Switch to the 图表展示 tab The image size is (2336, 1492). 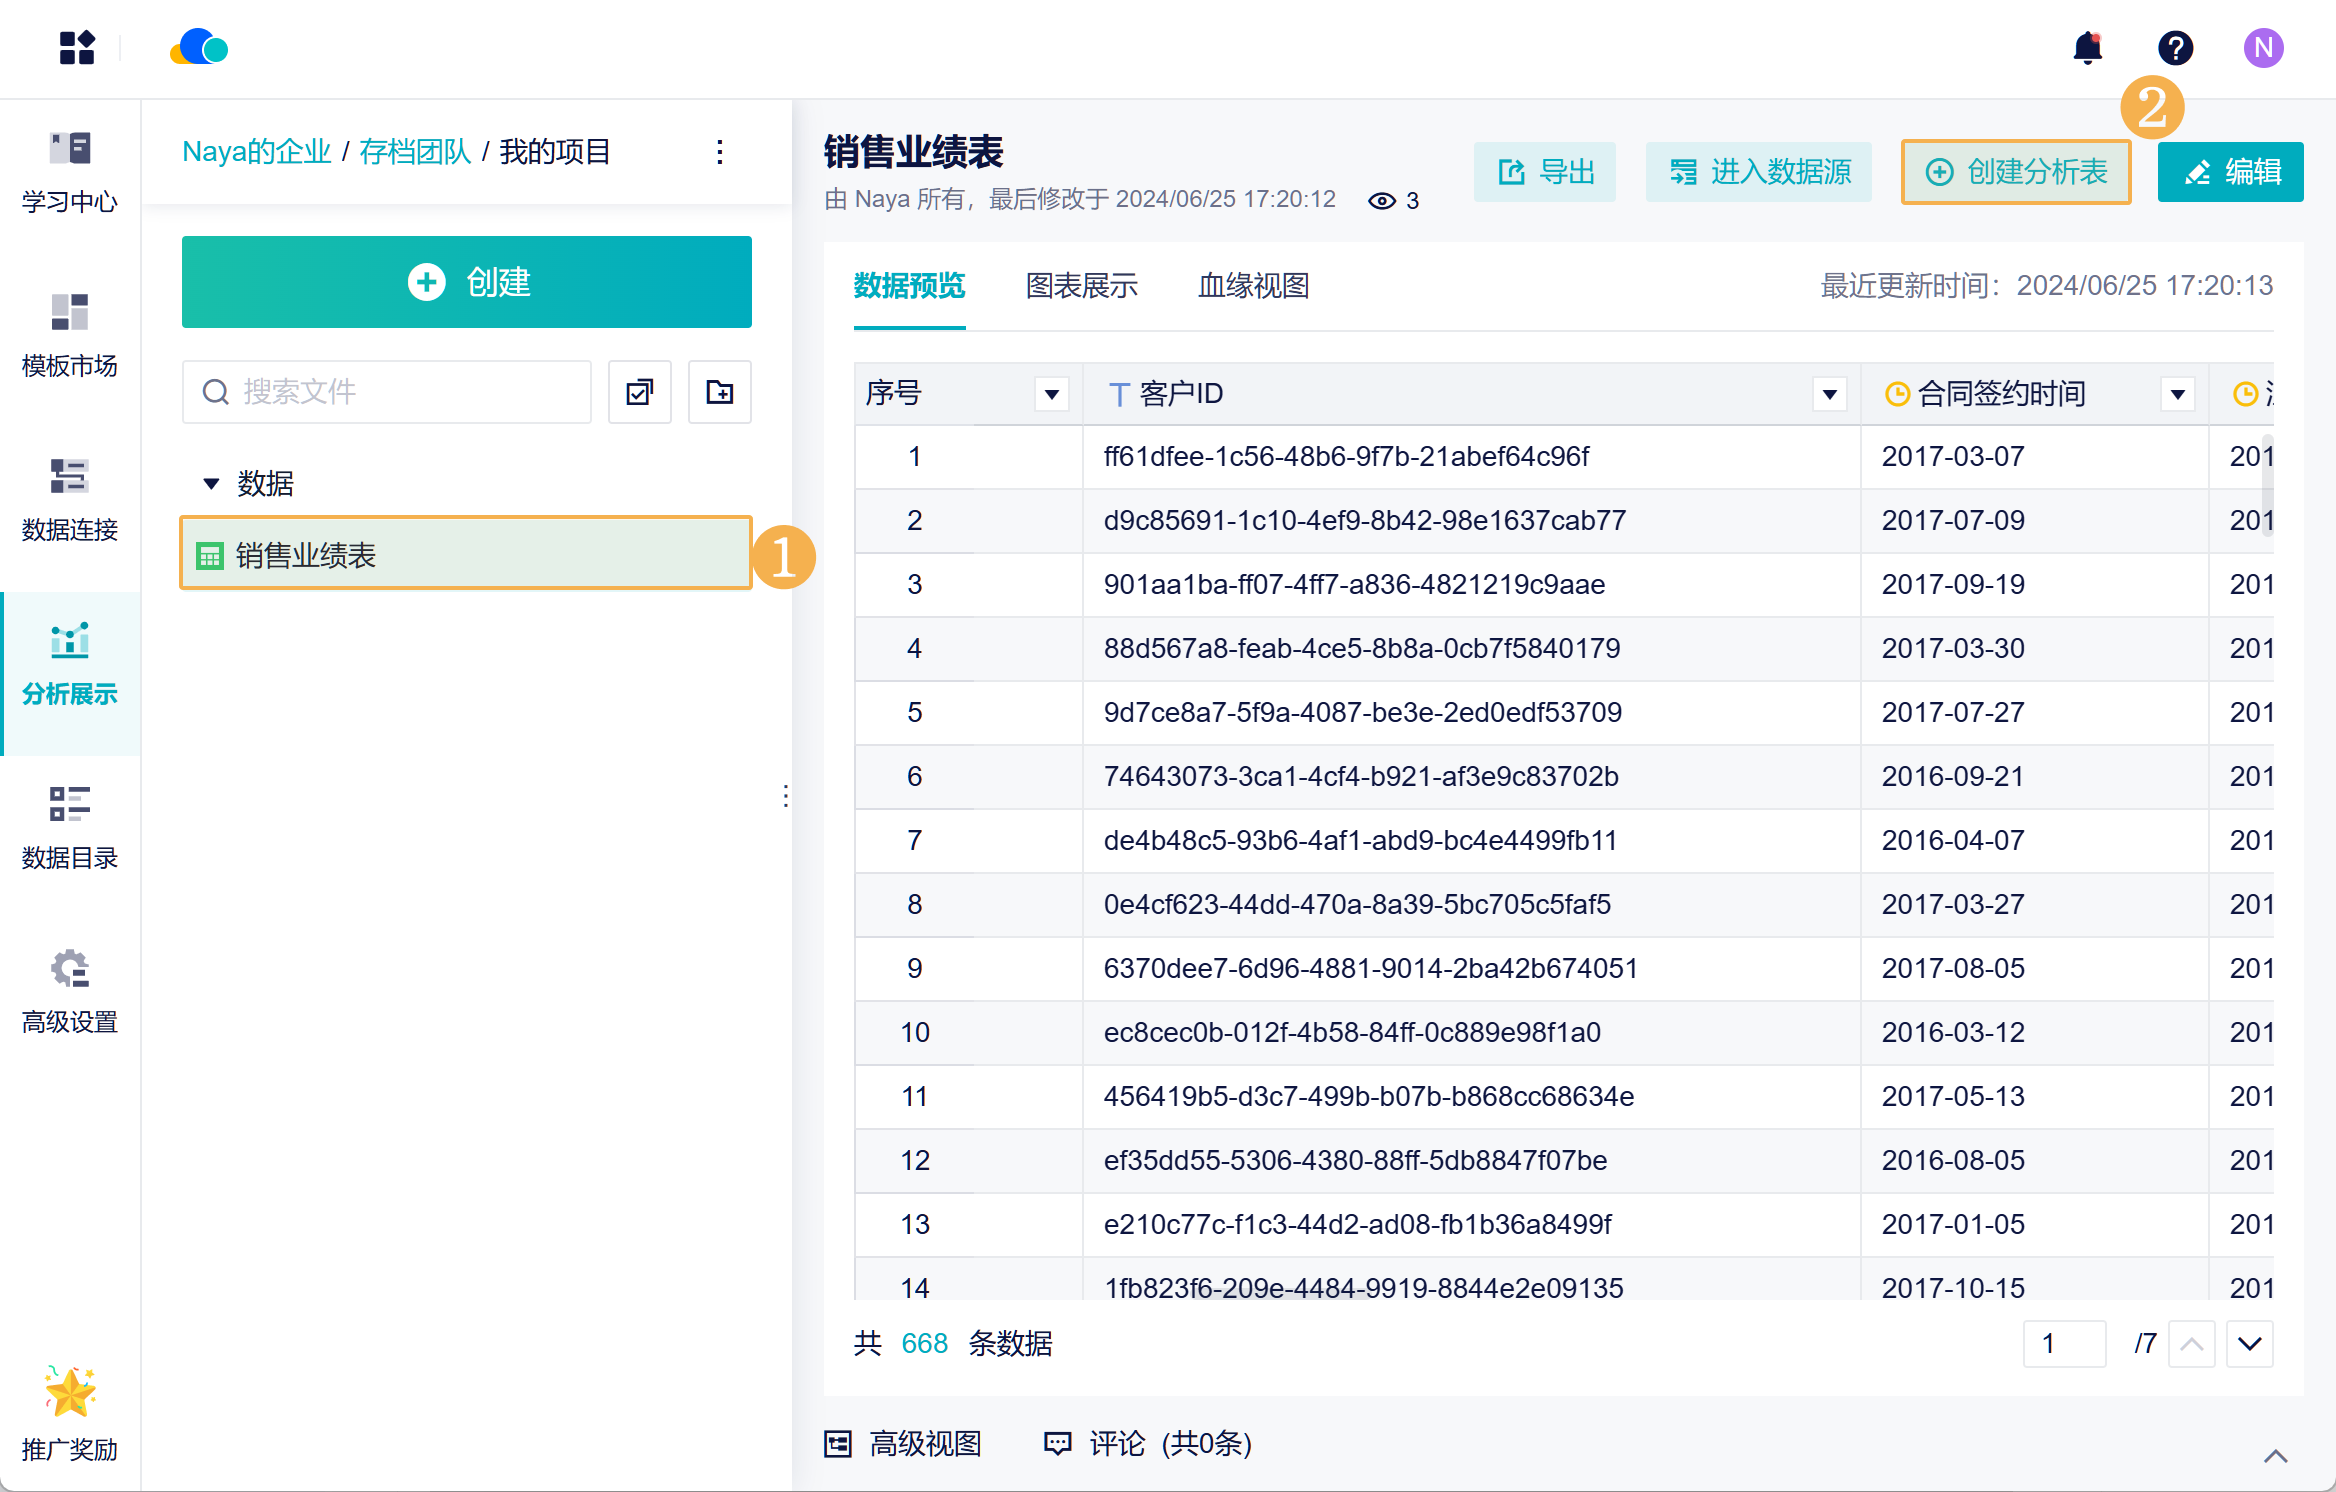tap(1081, 286)
